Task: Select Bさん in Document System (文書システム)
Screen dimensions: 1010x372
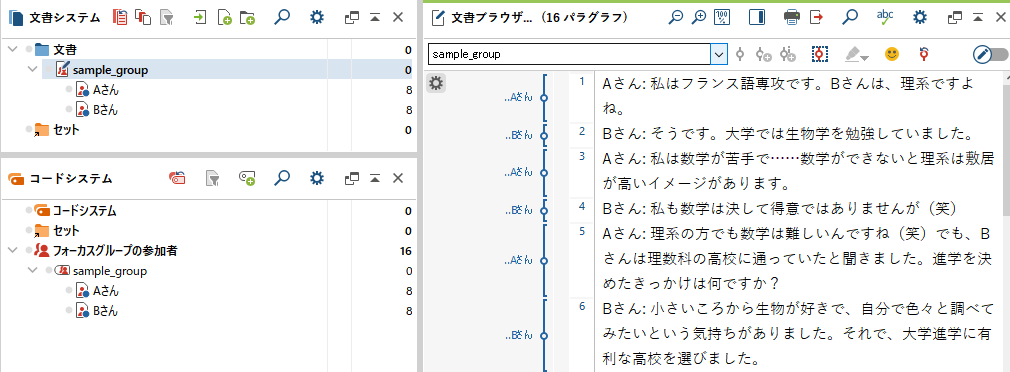Action: pyautogui.click(x=106, y=110)
